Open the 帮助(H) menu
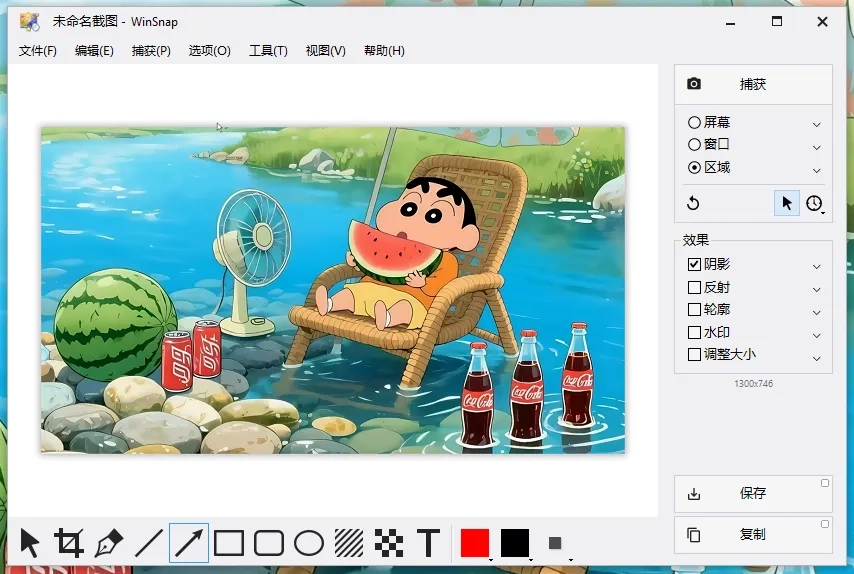The image size is (854, 574). 384,51
